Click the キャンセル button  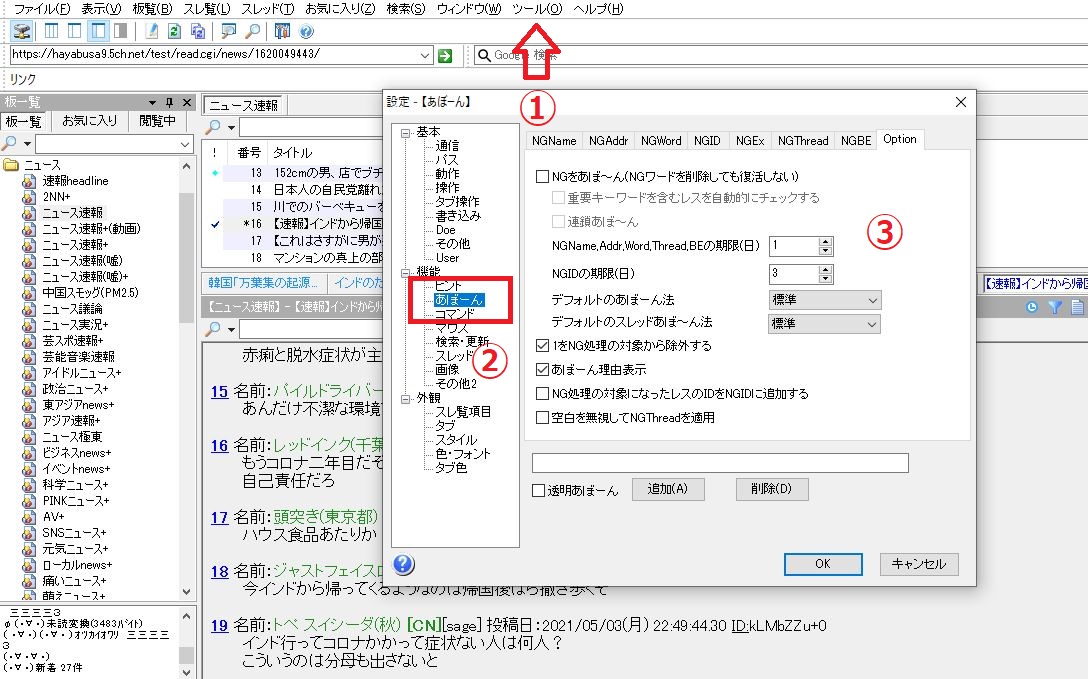click(x=919, y=564)
